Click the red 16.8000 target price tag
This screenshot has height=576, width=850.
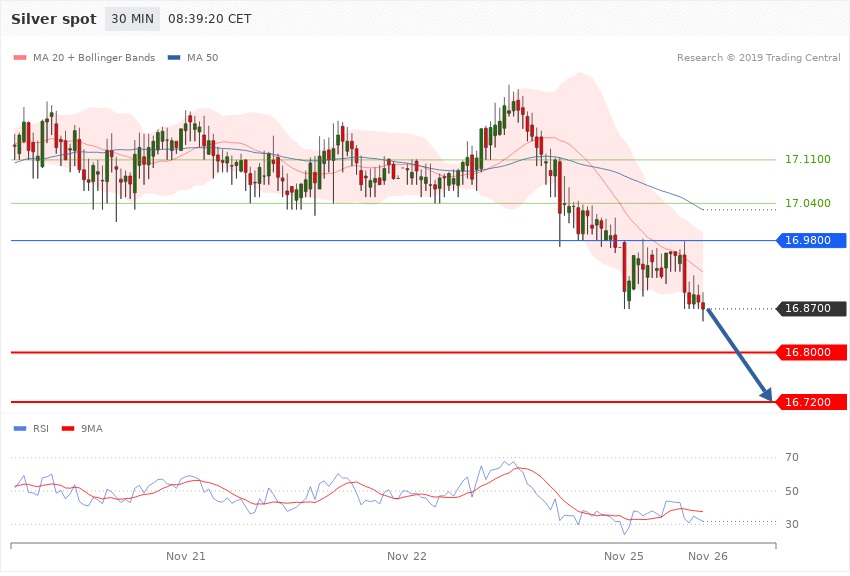pos(811,352)
